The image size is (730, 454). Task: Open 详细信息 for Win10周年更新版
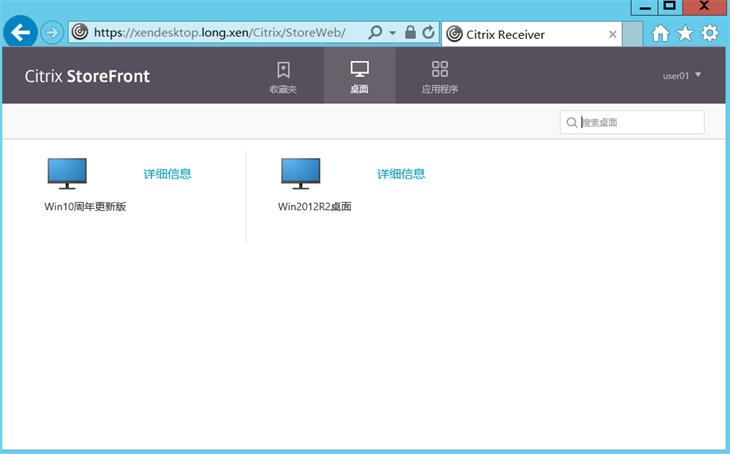167,174
